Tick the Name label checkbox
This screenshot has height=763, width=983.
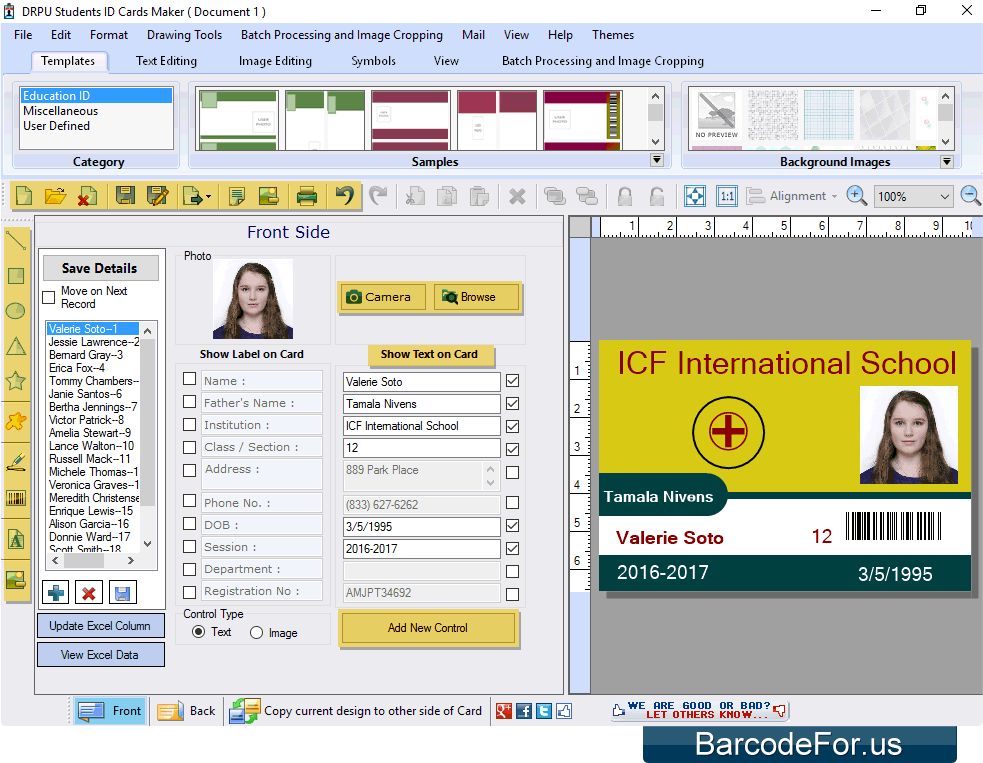coord(189,379)
